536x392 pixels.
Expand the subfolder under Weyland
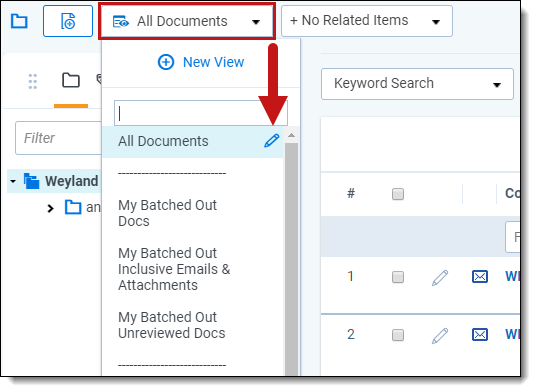click(50, 208)
